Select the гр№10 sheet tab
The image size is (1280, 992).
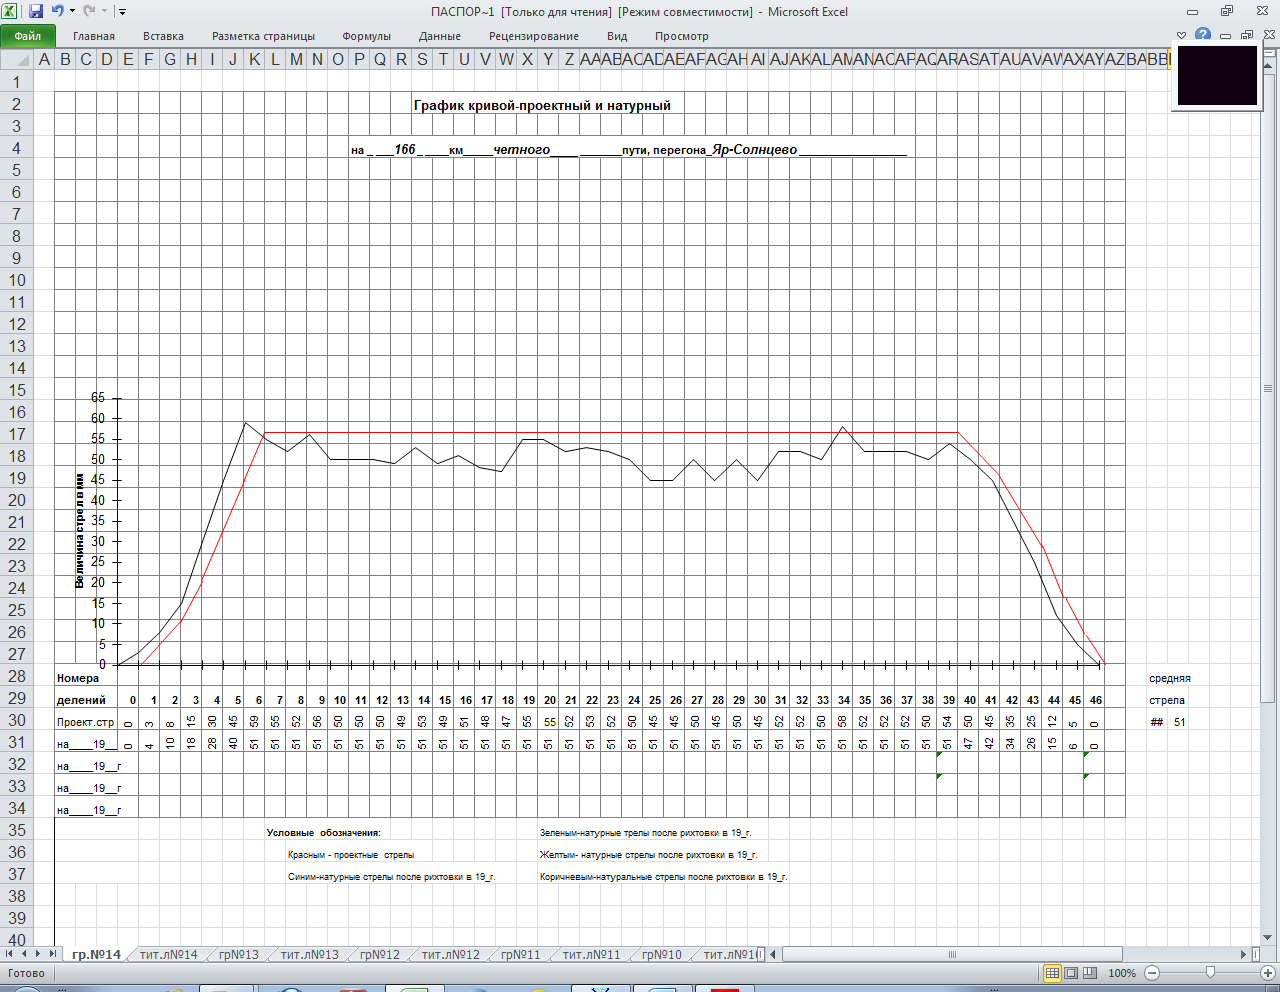tap(661, 954)
